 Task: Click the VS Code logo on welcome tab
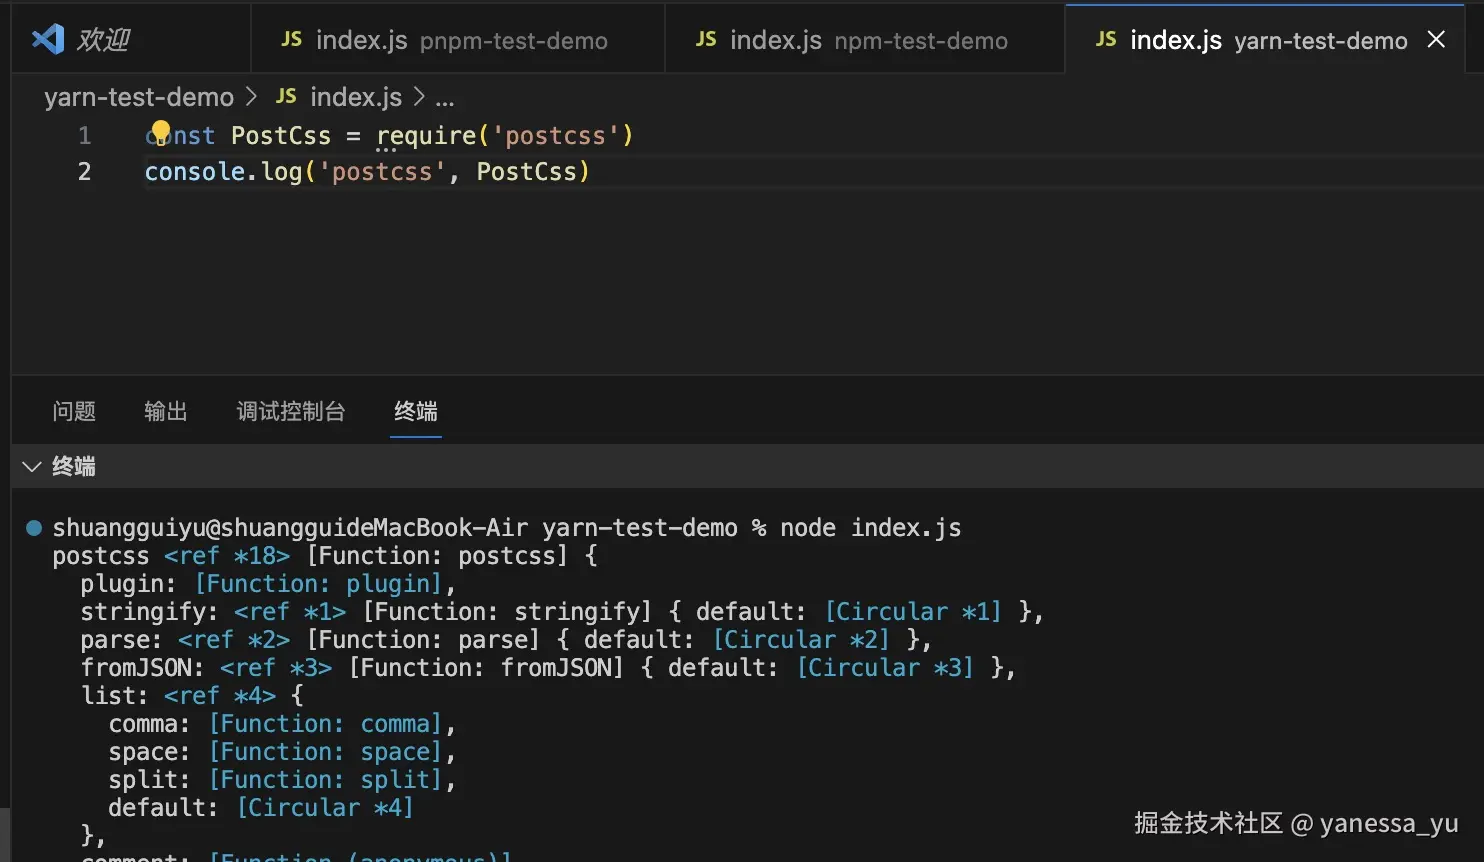click(x=48, y=39)
